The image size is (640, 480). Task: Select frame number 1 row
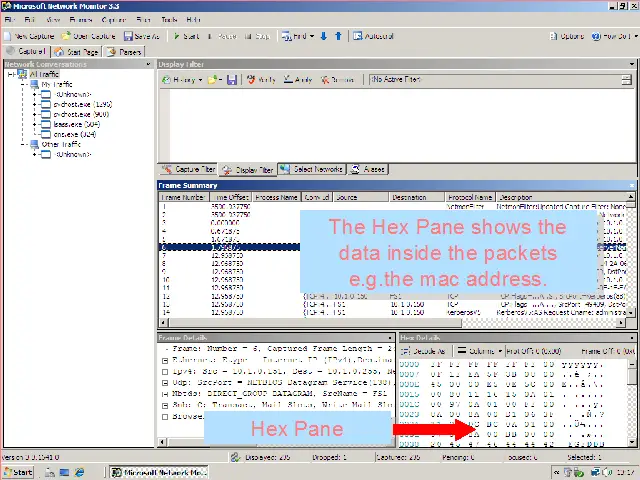pos(392,207)
